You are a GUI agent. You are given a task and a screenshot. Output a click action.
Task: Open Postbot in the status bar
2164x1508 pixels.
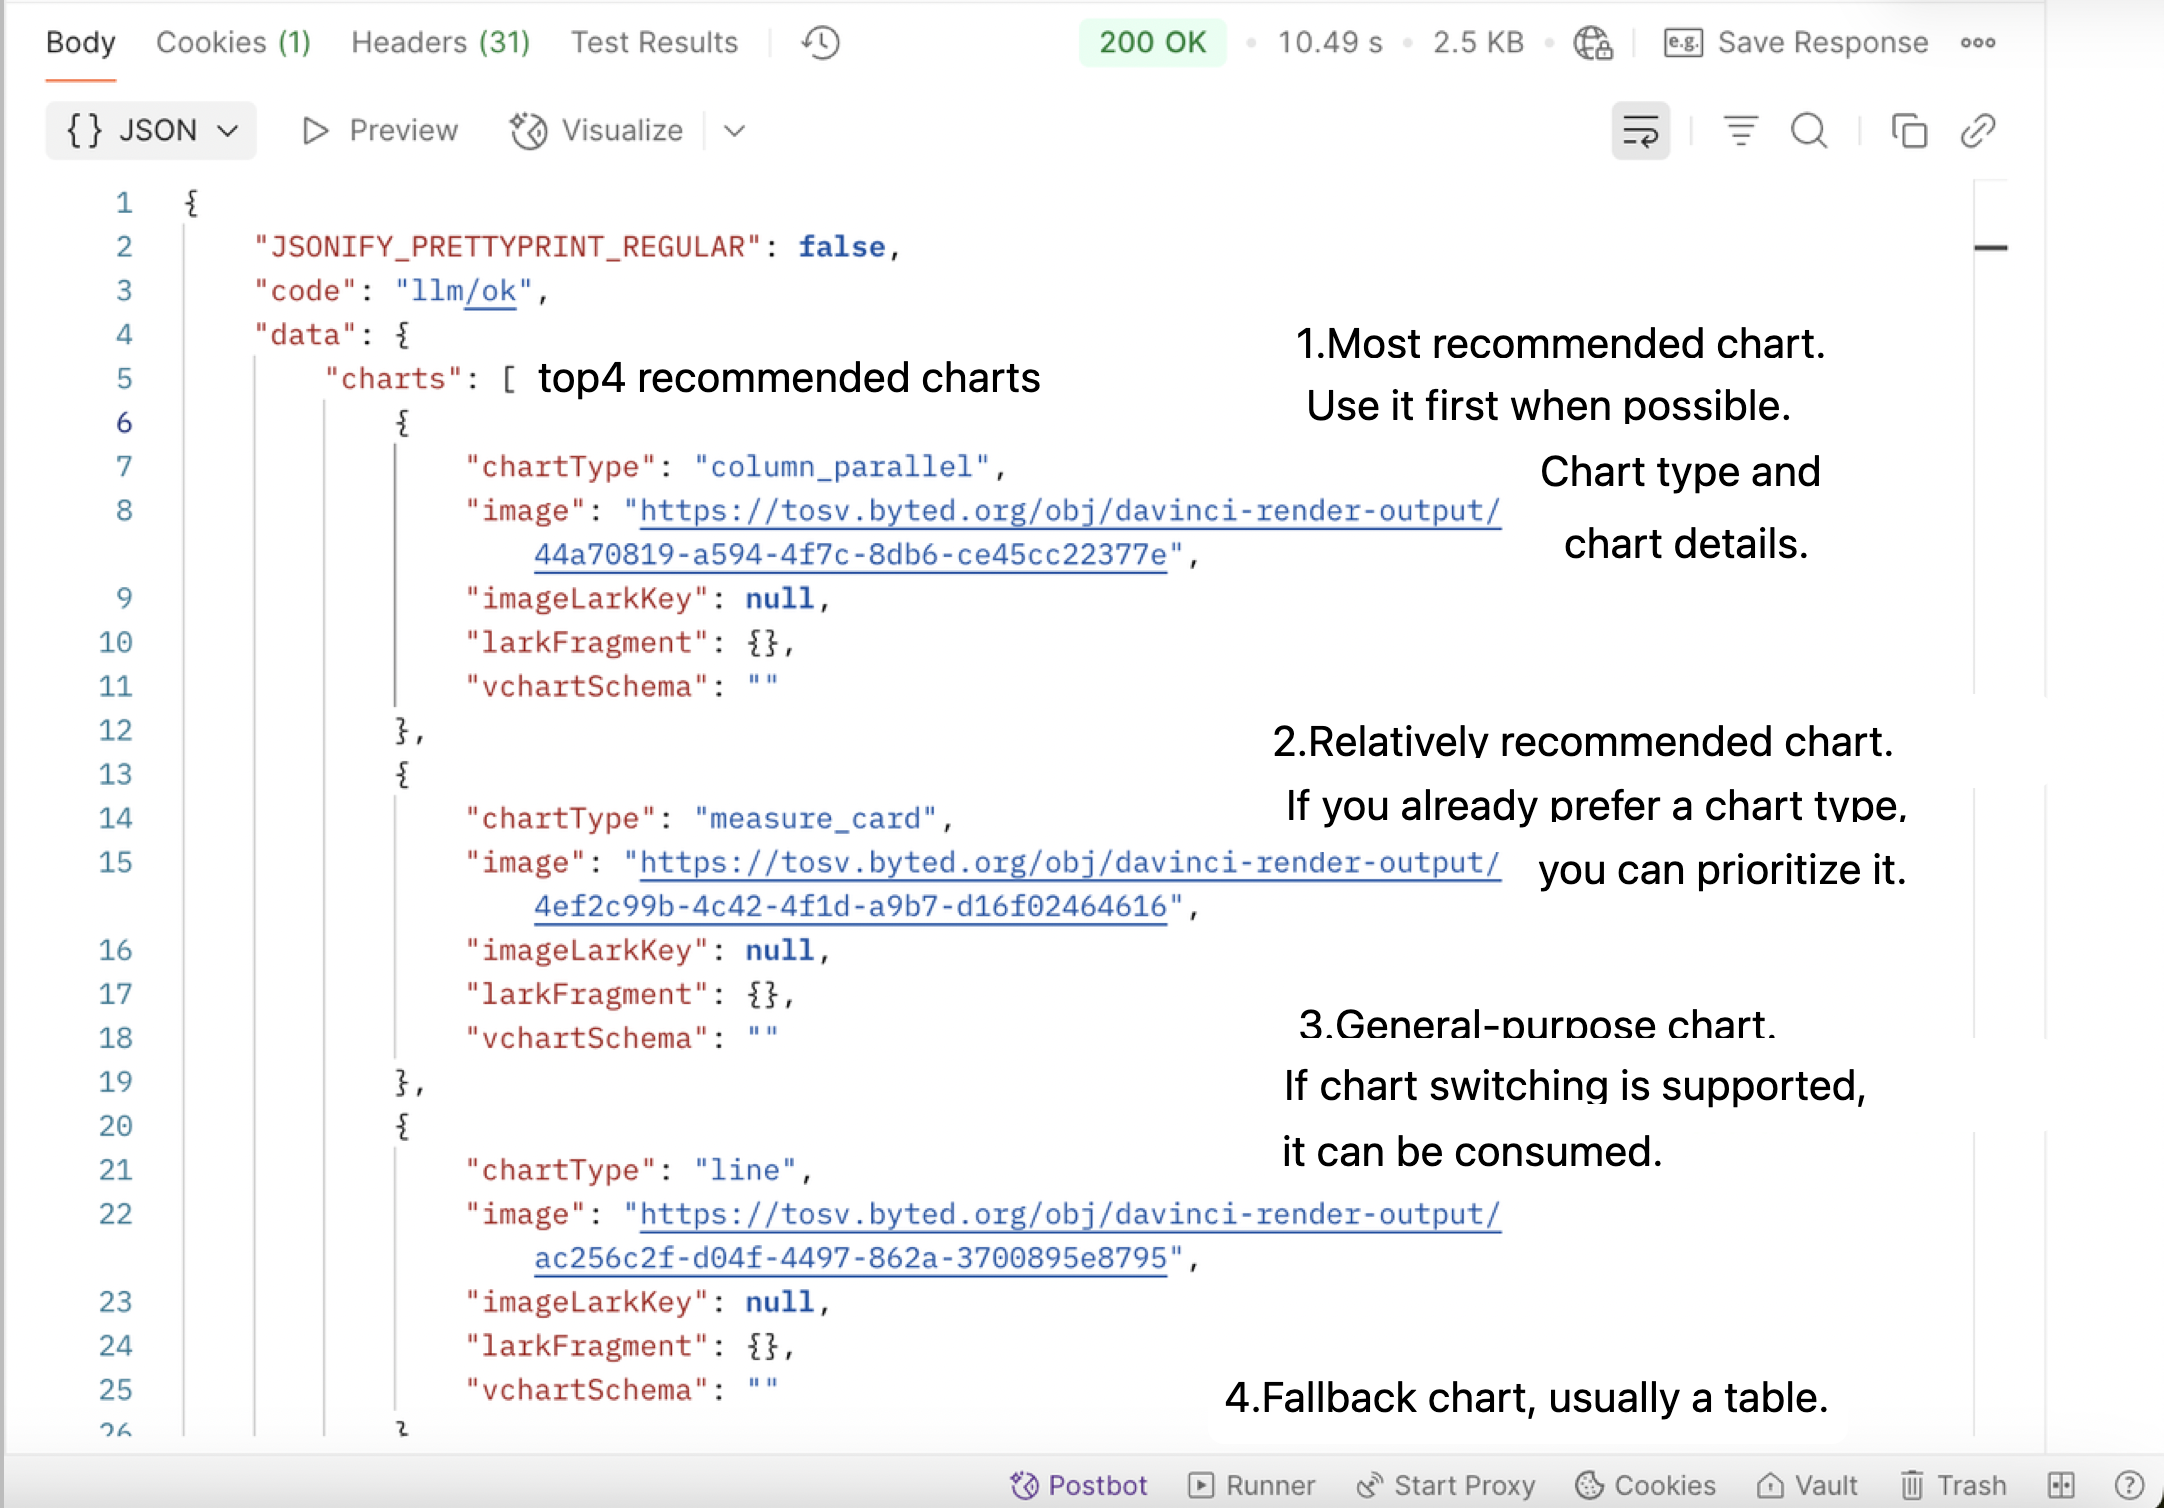tap(1079, 1485)
